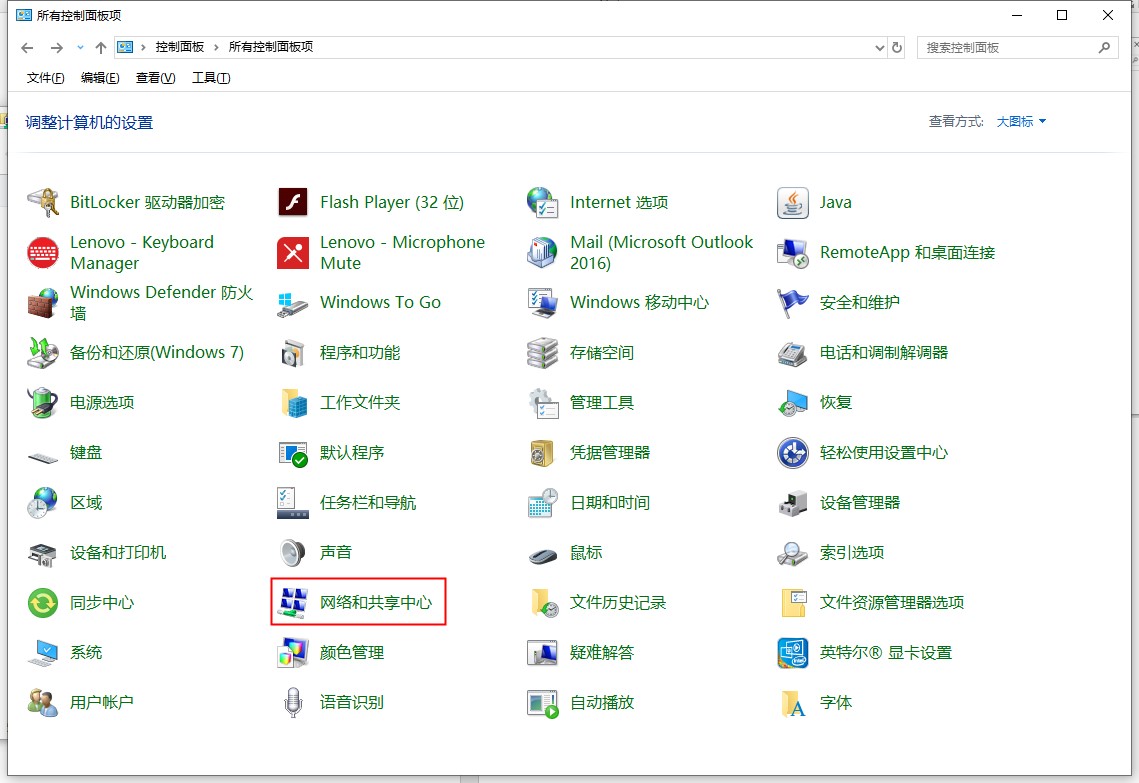The image size is (1139, 783).
Task: Open the recent locations dropdown beside Forward
Action: pos(80,47)
